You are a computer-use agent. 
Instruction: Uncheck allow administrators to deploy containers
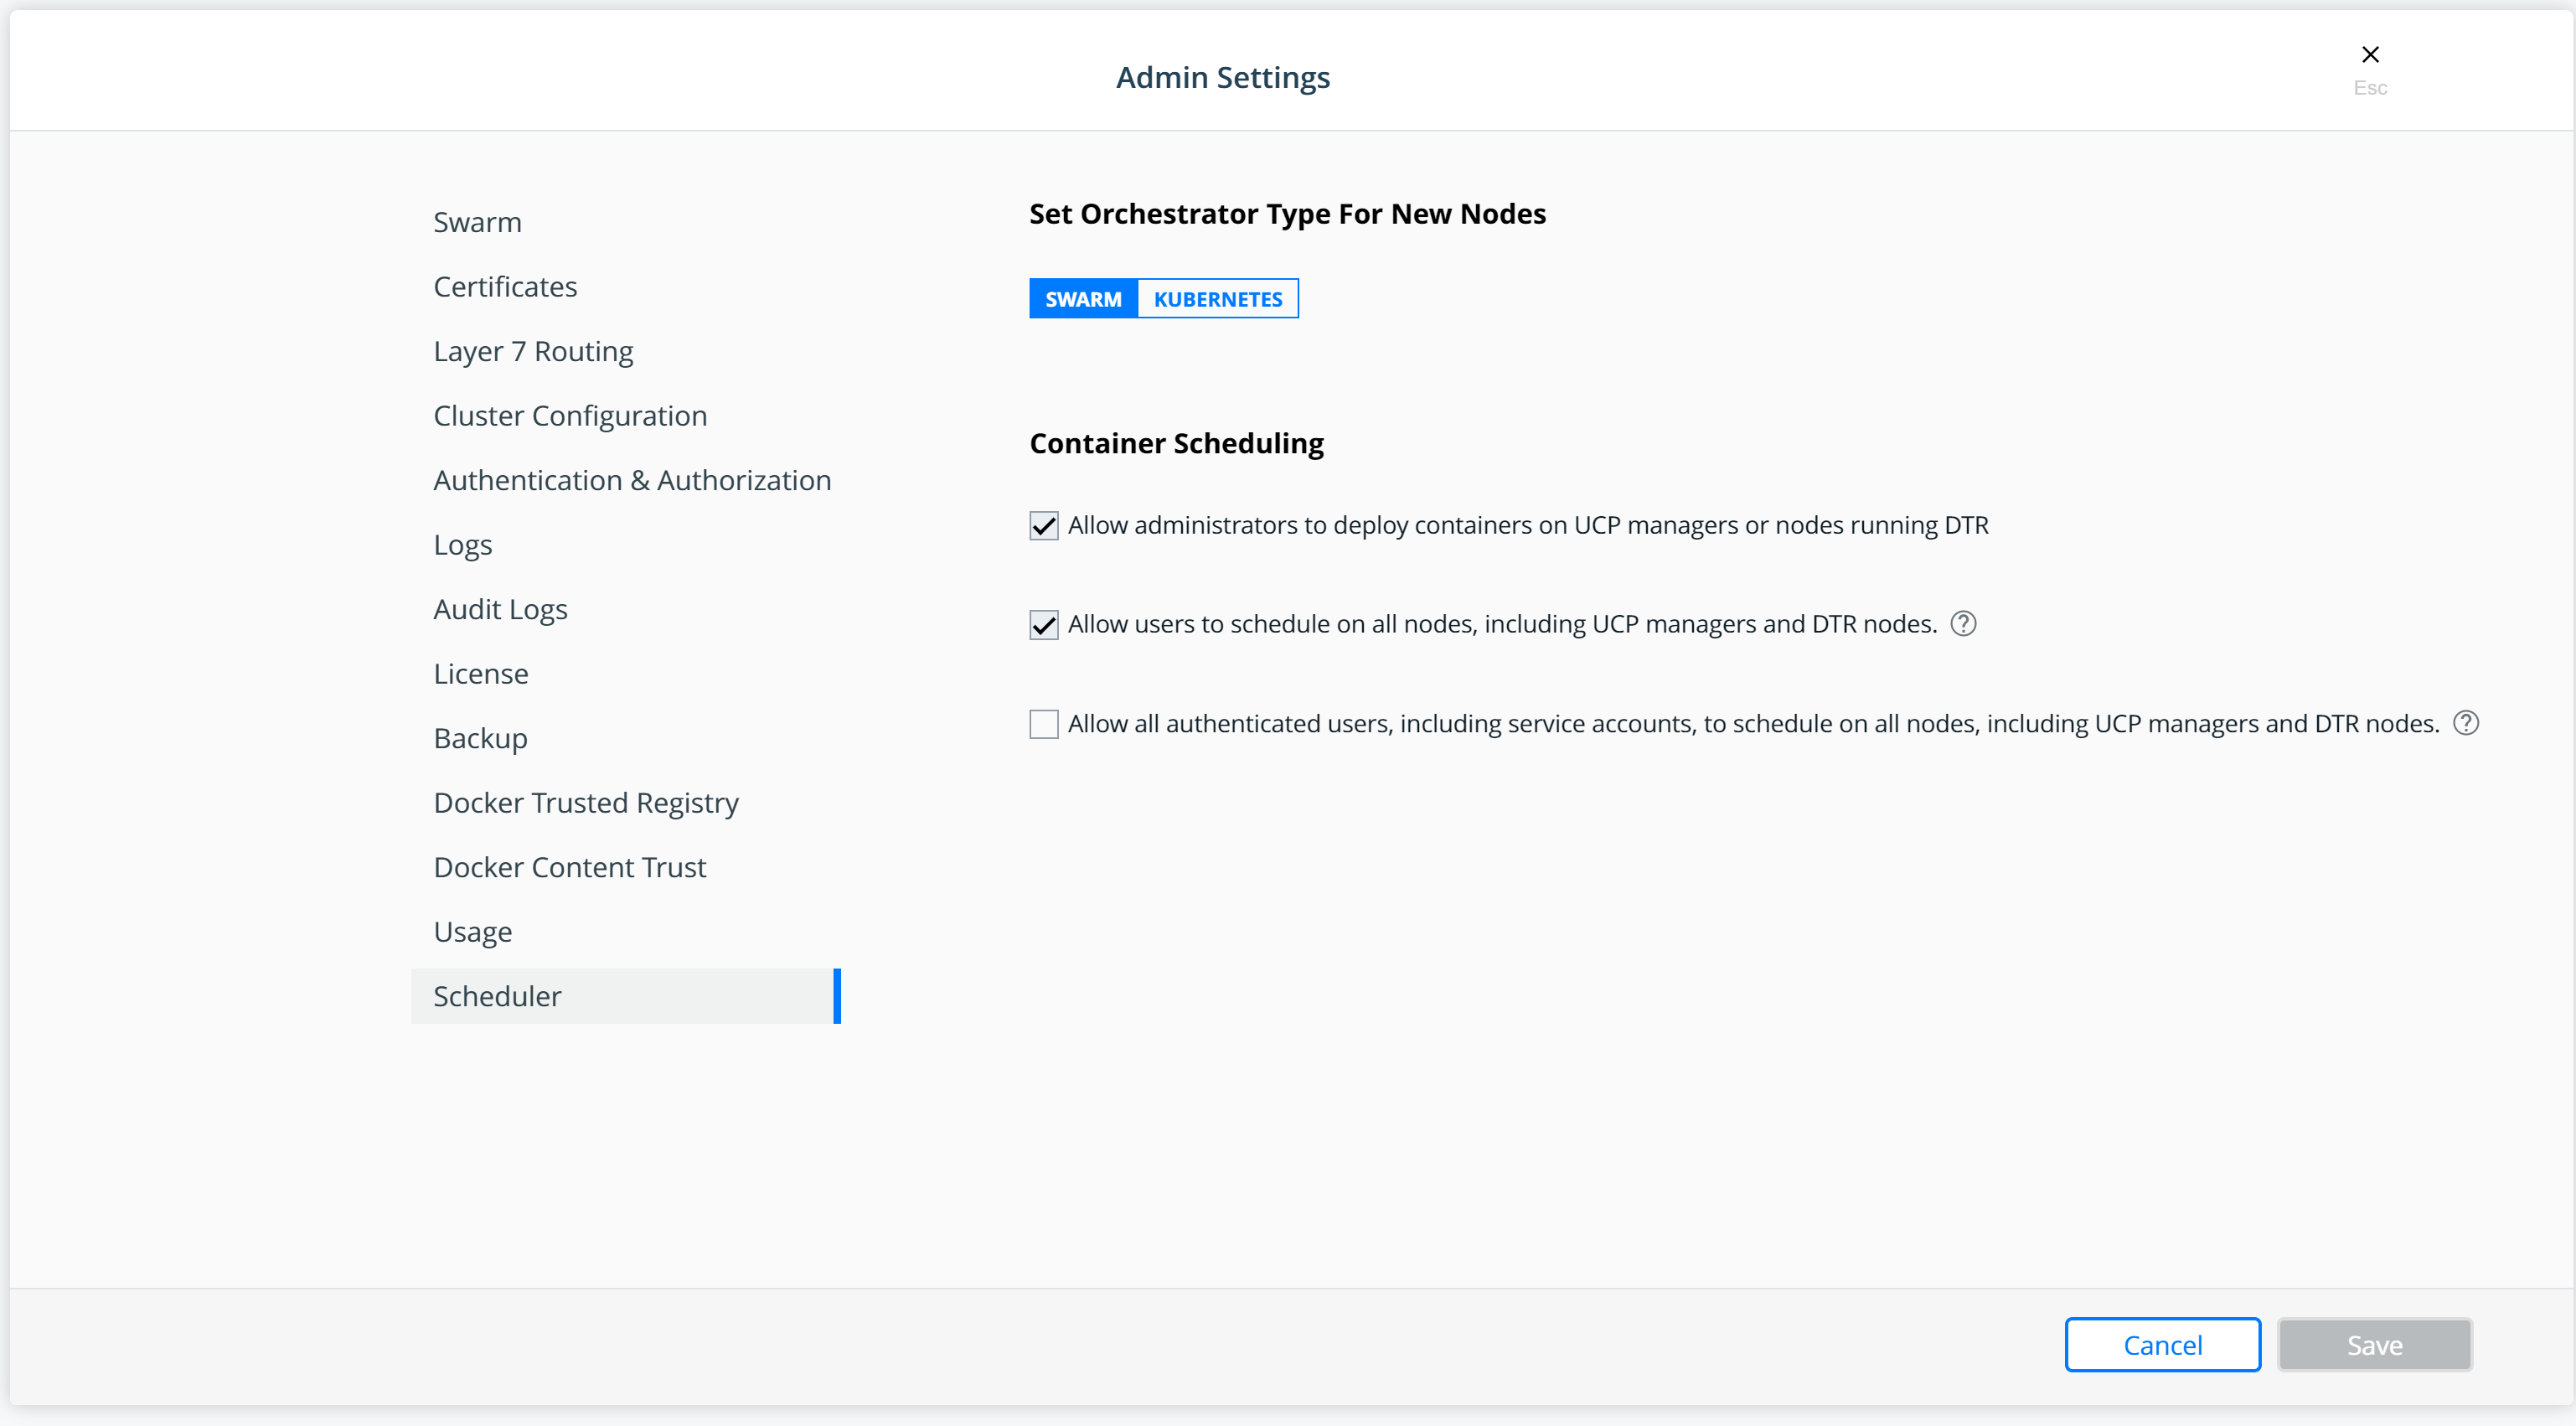(x=1043, y=526)
